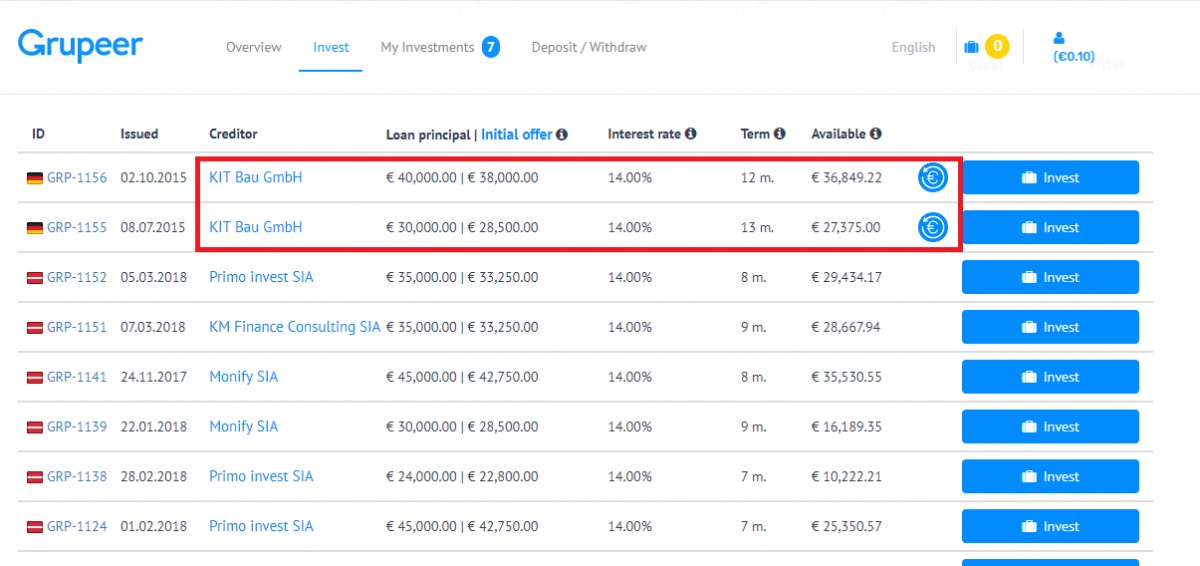1200x566 pixels.
Task: Invest in the GRP-1139 Monify loan
Action: (1050, 427)
